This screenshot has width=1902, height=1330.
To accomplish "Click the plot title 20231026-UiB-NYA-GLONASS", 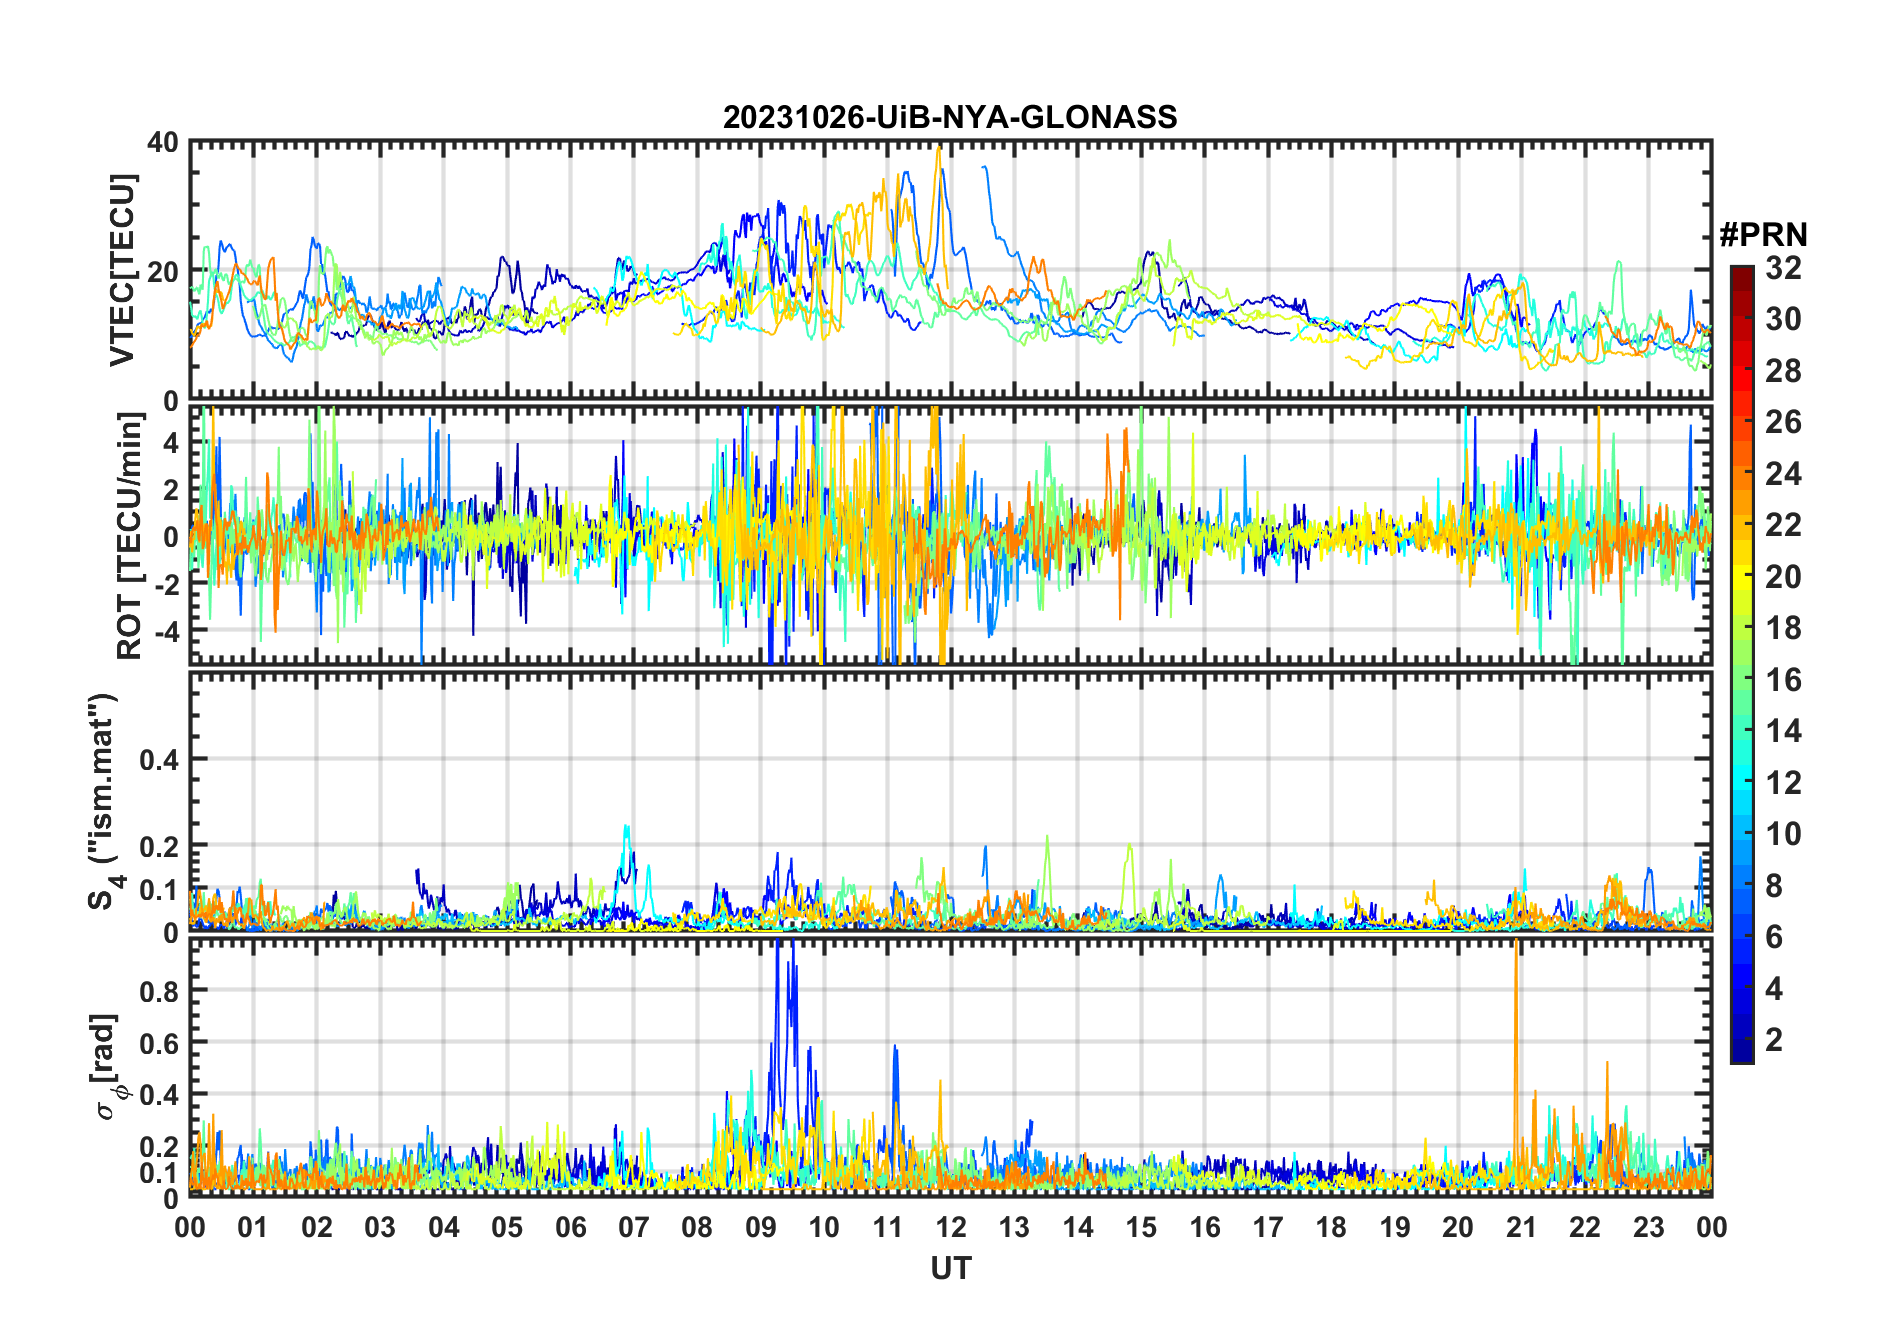I will click(950, 118).
